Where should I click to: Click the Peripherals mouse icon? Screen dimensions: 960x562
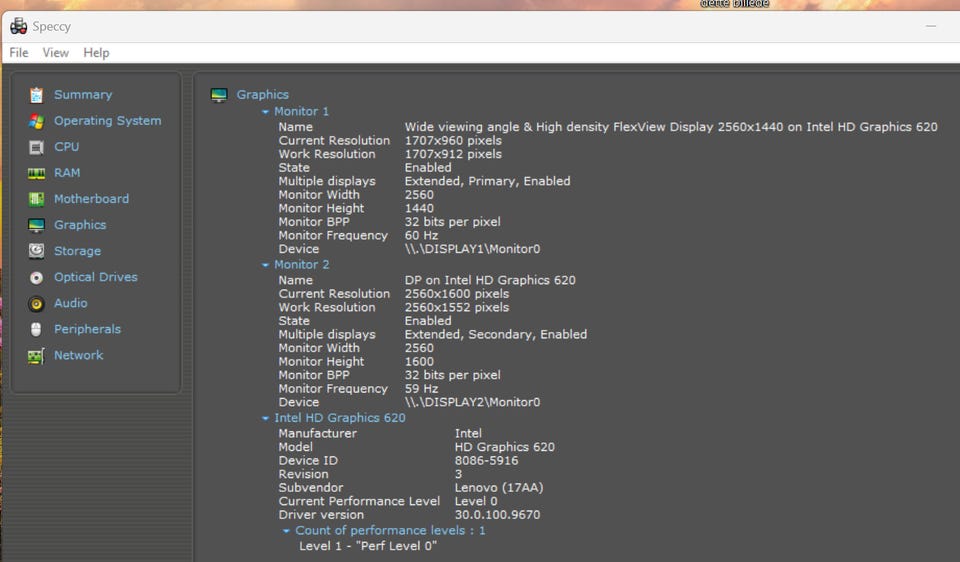point(36,329)
